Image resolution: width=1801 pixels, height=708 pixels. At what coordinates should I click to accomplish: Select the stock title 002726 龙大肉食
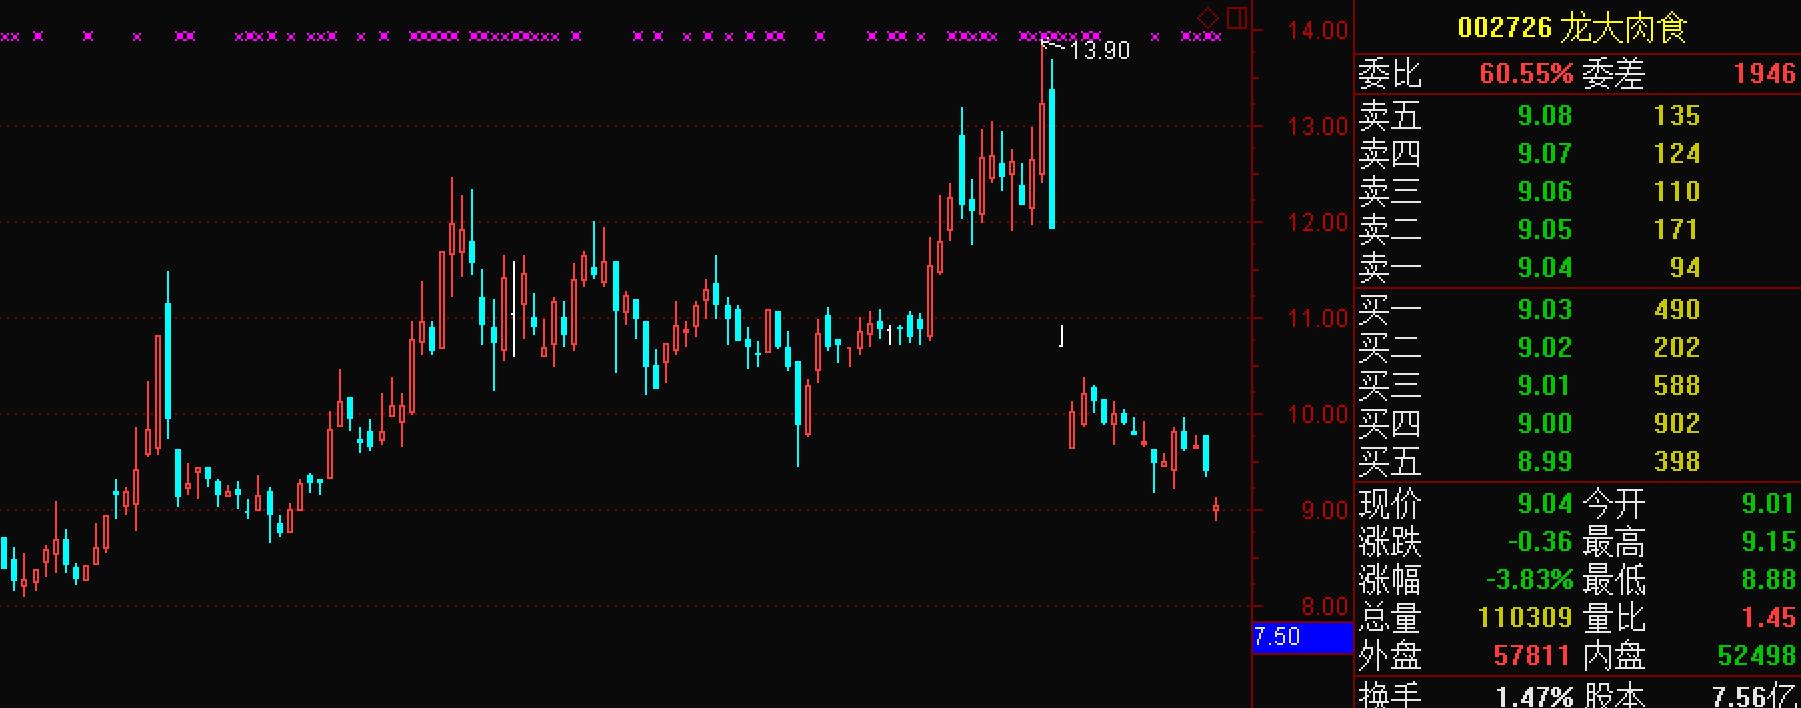pyautogui.click(x=1572, y=28)
